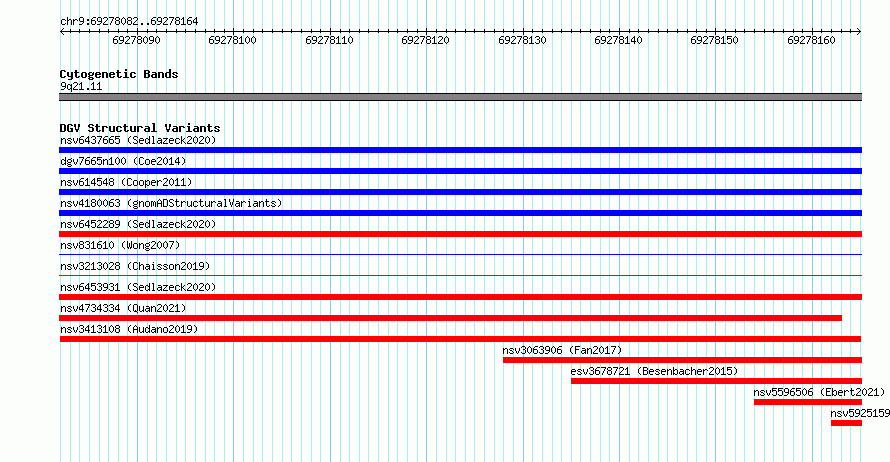Open nsv4180063 (gnomADStructuralVariants) variant label
Screen dimensions: 890x462
171,203
